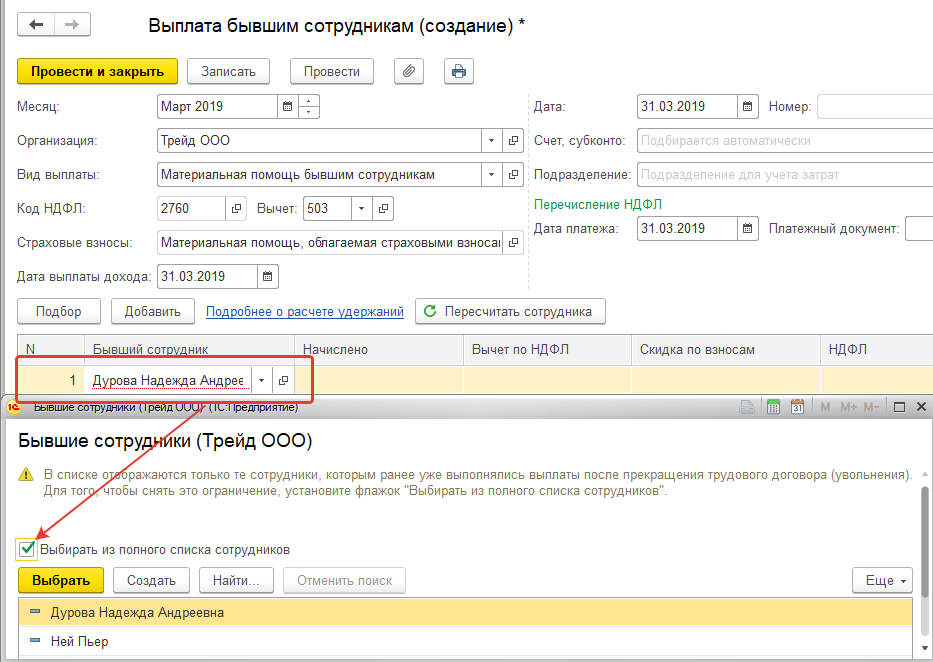933x662 pixels.
Task: Expand the Вид выплаты dropdown
Action: point(491,174)
